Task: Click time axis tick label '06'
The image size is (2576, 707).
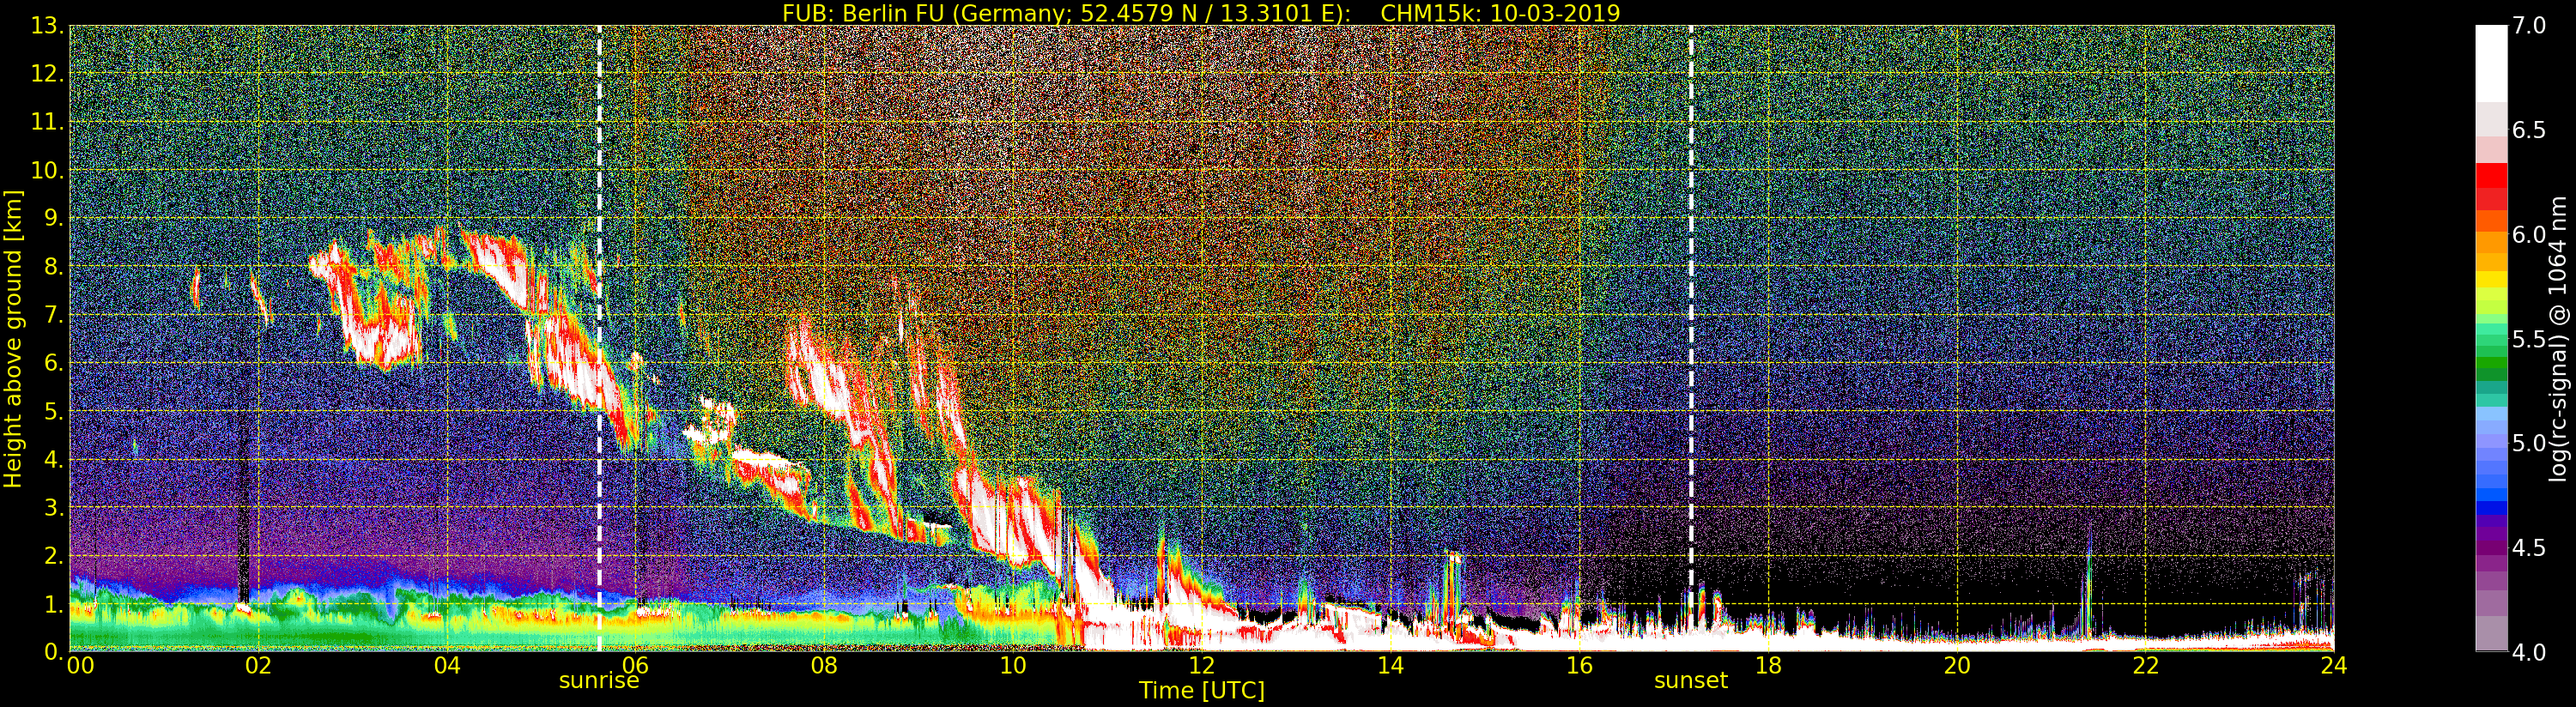Action: (x=636, y=666)
